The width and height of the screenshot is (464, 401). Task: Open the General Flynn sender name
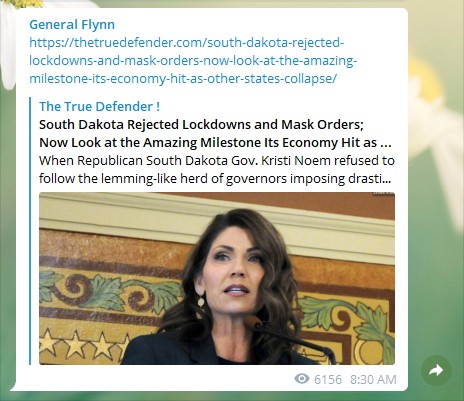(x=72, y=24)
